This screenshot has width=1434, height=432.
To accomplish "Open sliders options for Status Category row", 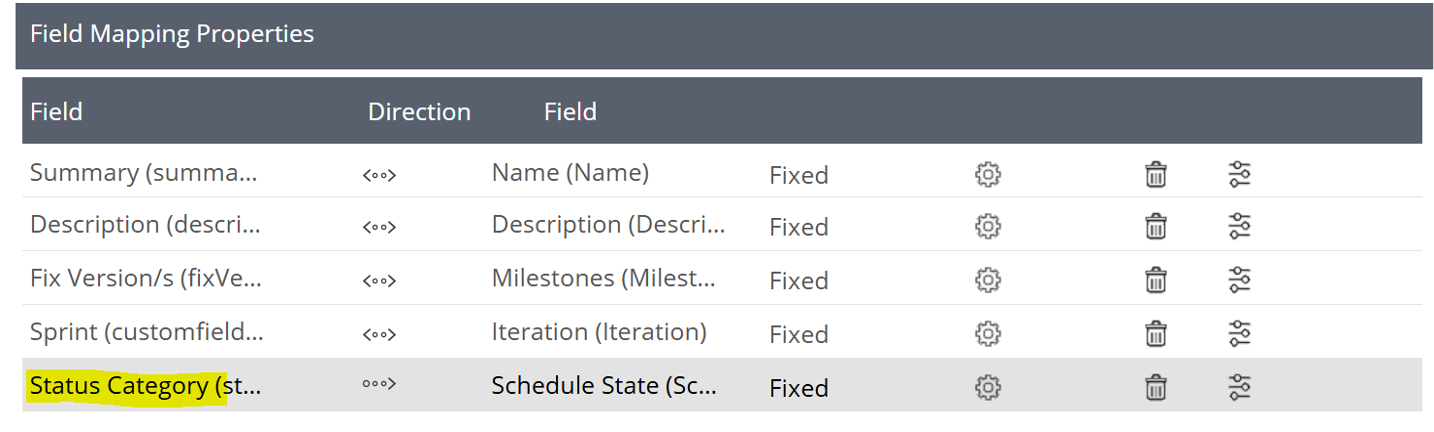I will [1239, 386].
